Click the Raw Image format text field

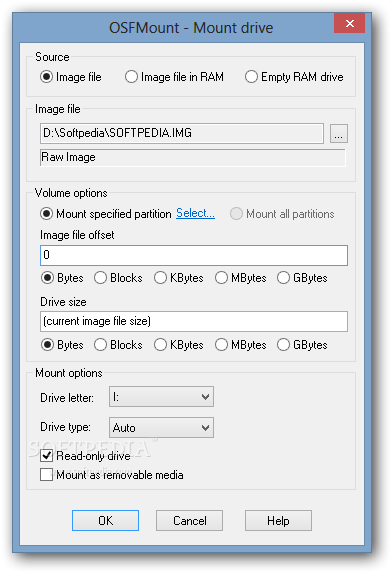point(193,158)
